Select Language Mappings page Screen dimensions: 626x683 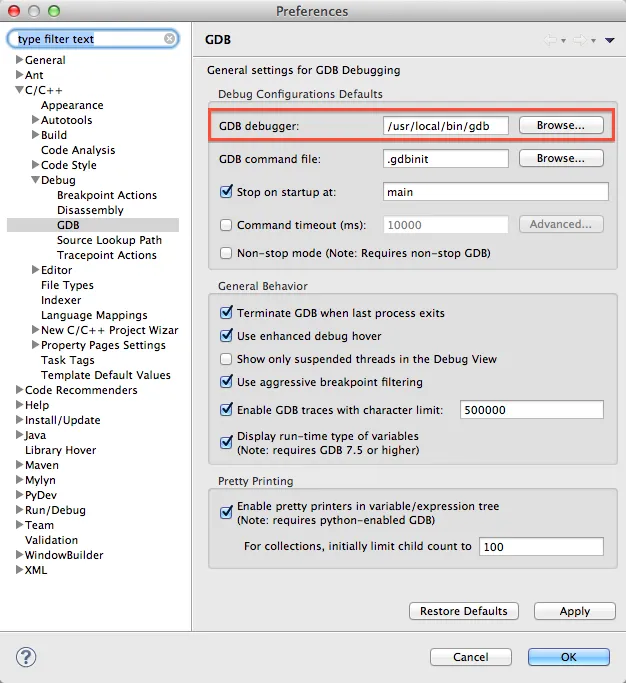tap(94, 315)
